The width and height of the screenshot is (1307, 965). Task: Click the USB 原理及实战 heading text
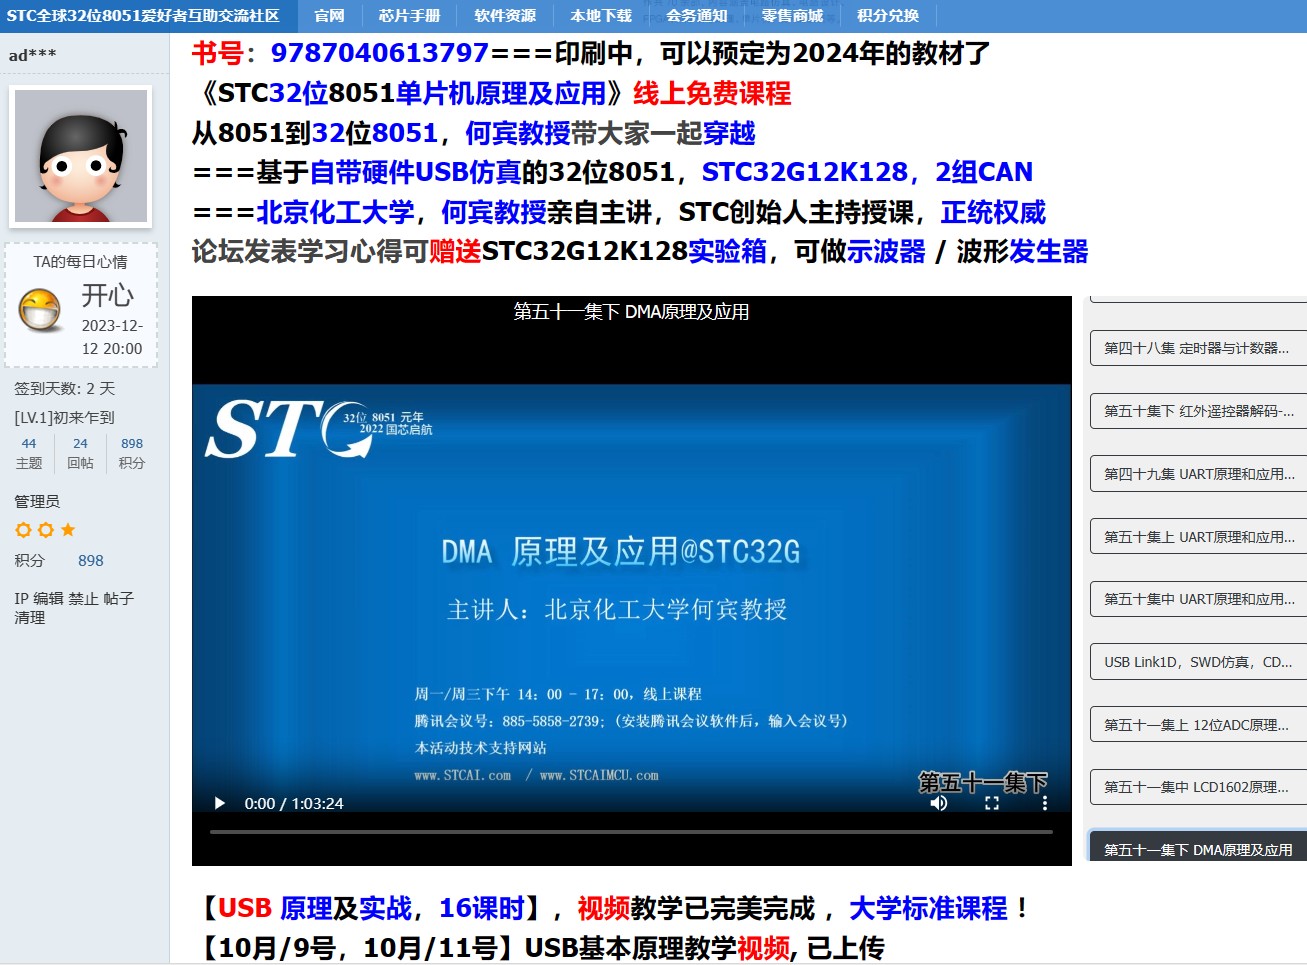(314, 908)
